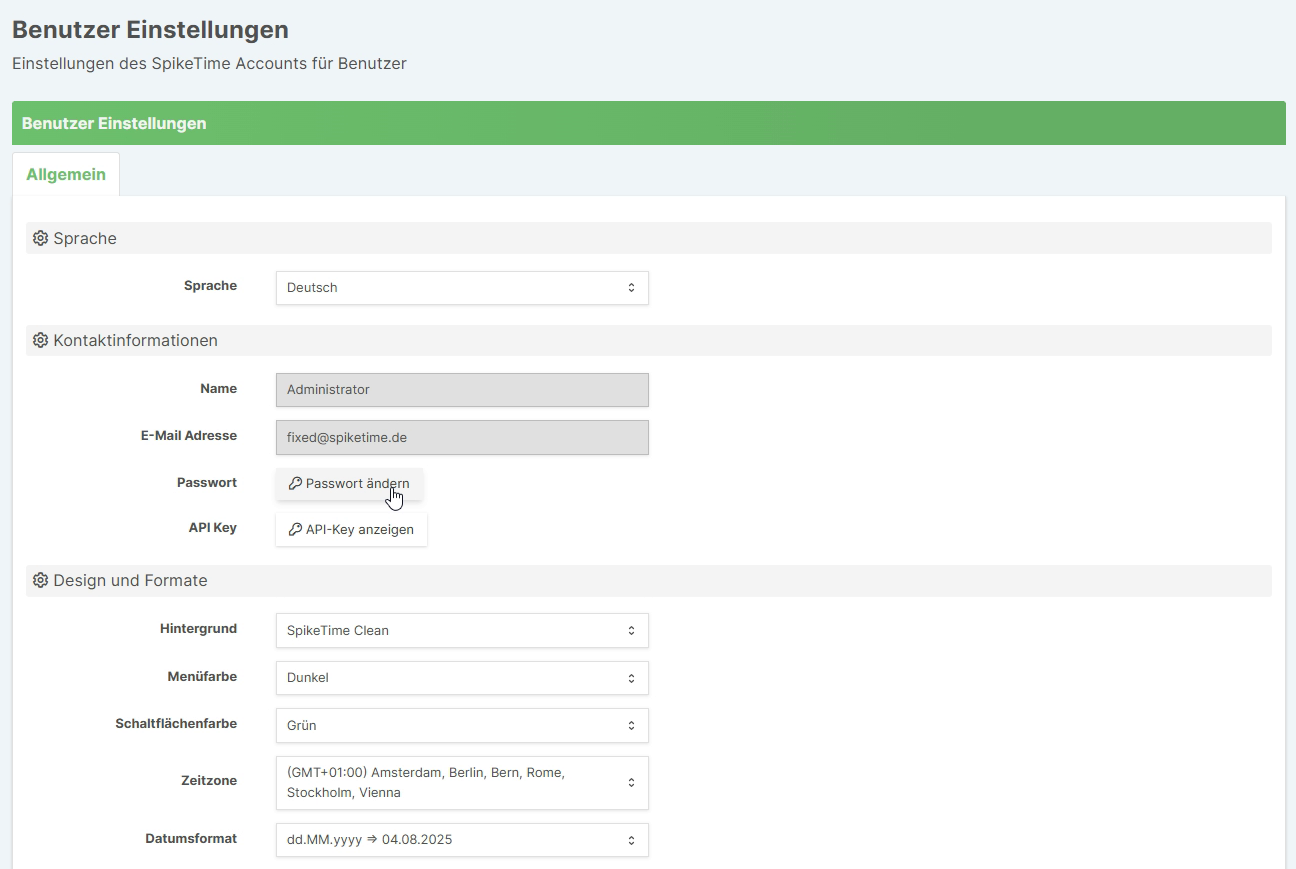Click the key icon on API-Key anzeigen
The width and height of the screenshot is (1296, 869).
(x=295, y=530)
